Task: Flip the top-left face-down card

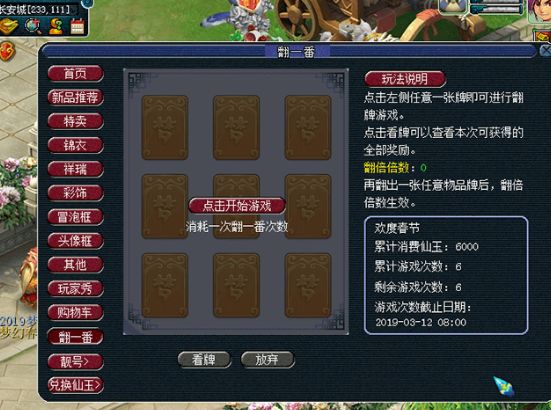Action: (x=165, y=128)
